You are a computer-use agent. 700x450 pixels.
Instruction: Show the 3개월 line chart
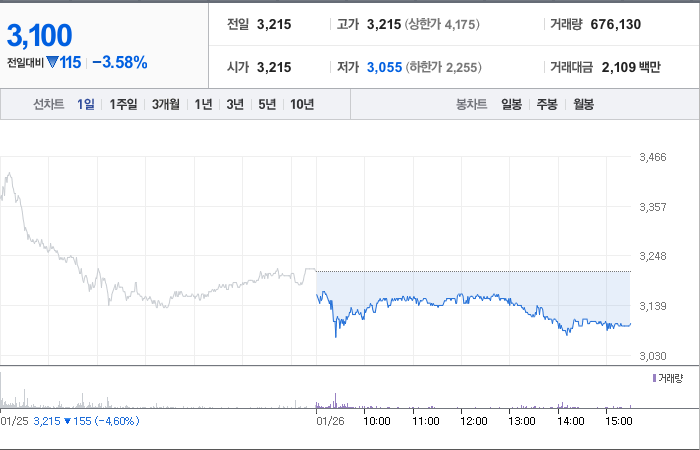pos(166,104)
